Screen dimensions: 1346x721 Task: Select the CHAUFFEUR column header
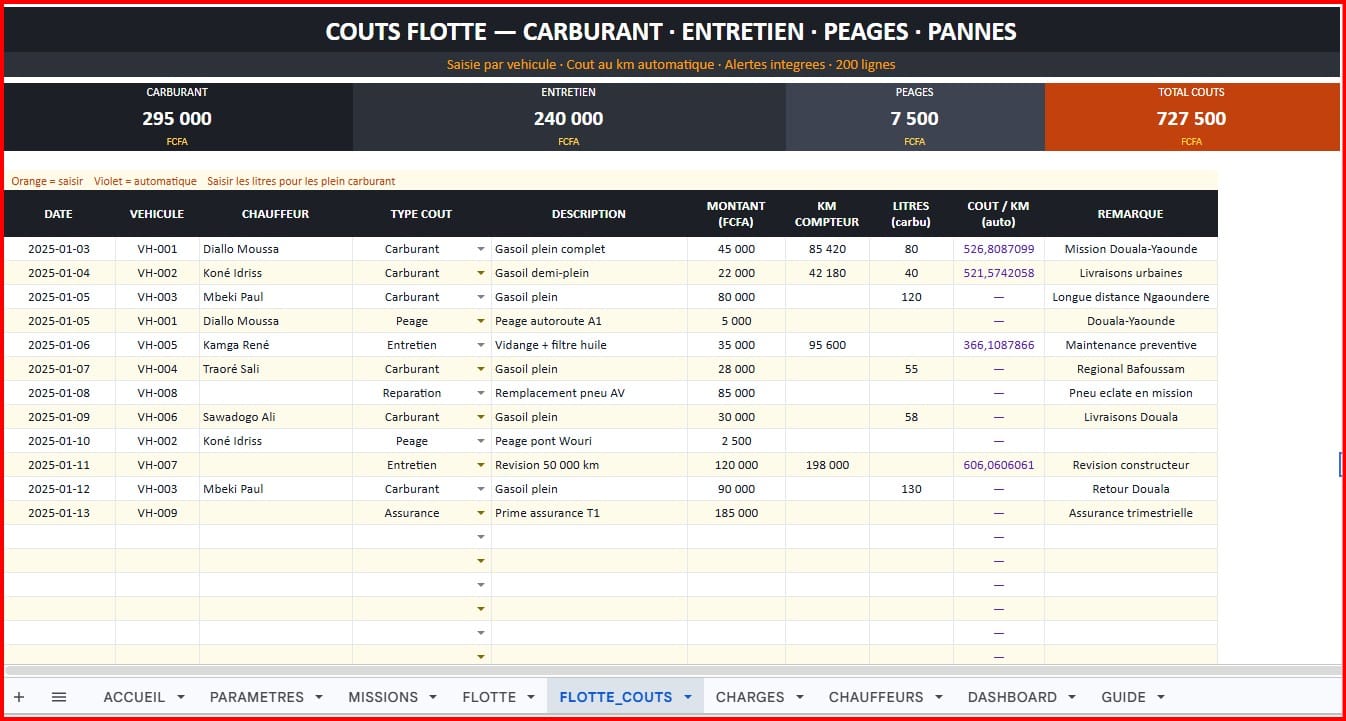tap(276, 214)
